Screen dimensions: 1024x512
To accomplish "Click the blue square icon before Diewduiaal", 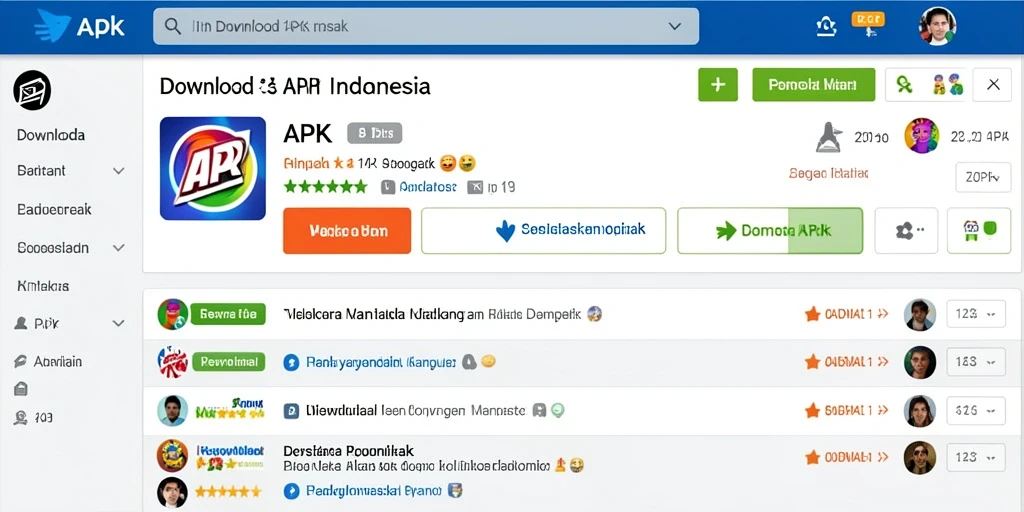I will point(291,411).
